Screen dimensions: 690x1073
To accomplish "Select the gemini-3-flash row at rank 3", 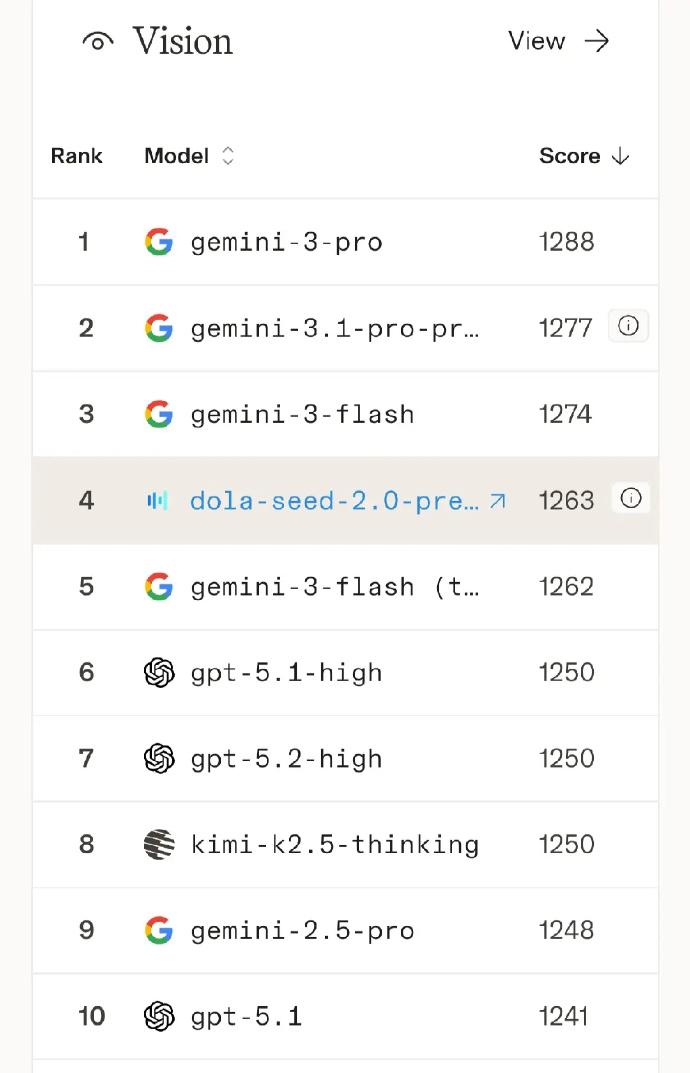I will (x=302, y=414).
